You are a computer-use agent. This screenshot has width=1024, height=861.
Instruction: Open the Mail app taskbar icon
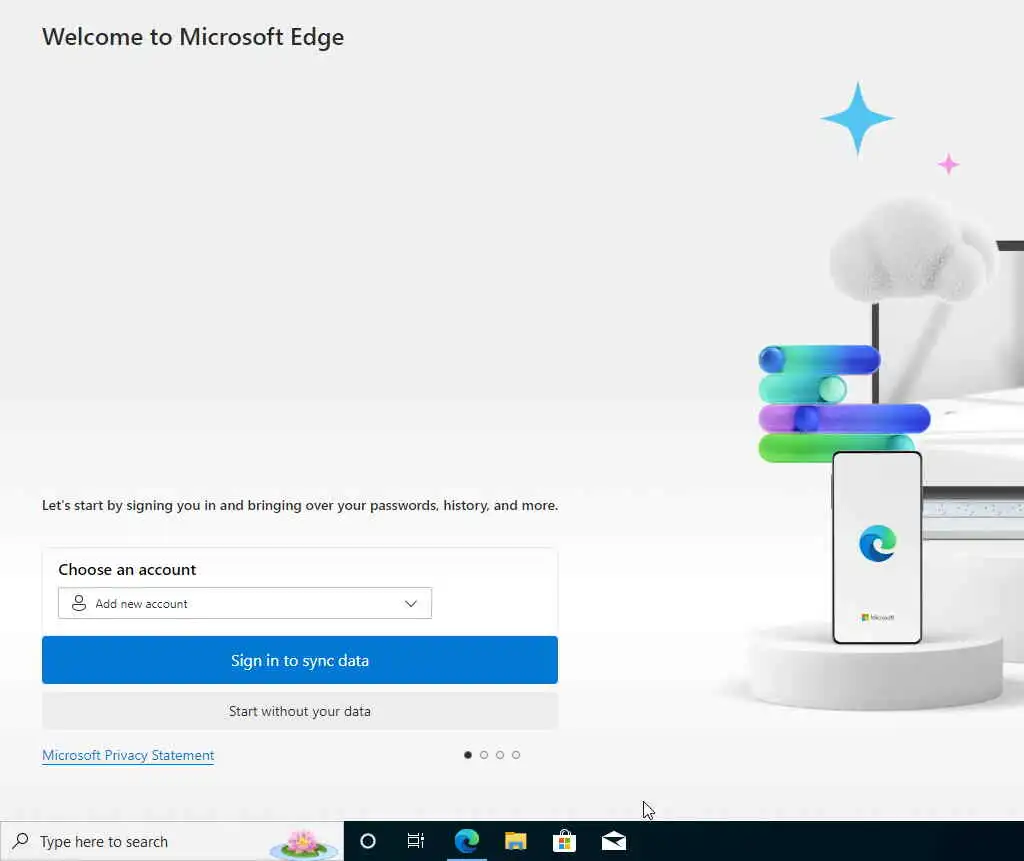614,841
